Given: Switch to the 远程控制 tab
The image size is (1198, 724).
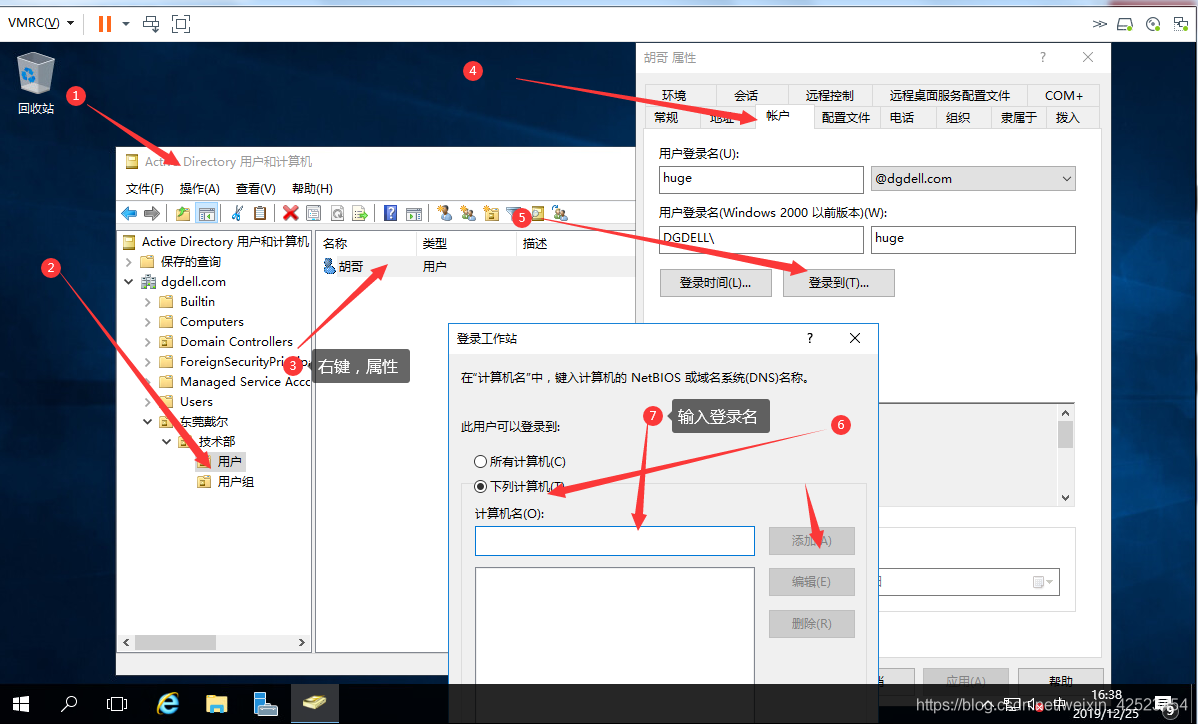Looking at the screenshot, I should tap(829, 95).
